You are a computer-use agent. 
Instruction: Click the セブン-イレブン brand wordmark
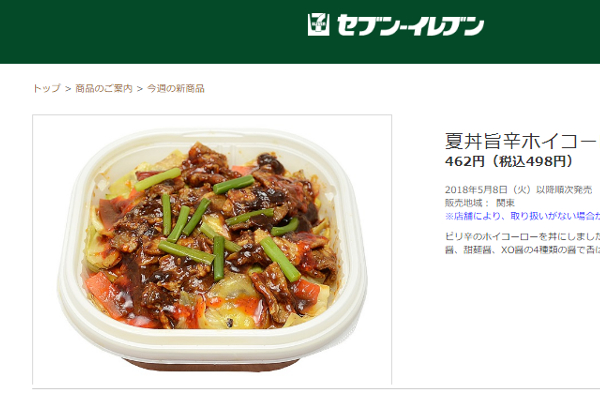pyautogui.click(x=410, y=25)
